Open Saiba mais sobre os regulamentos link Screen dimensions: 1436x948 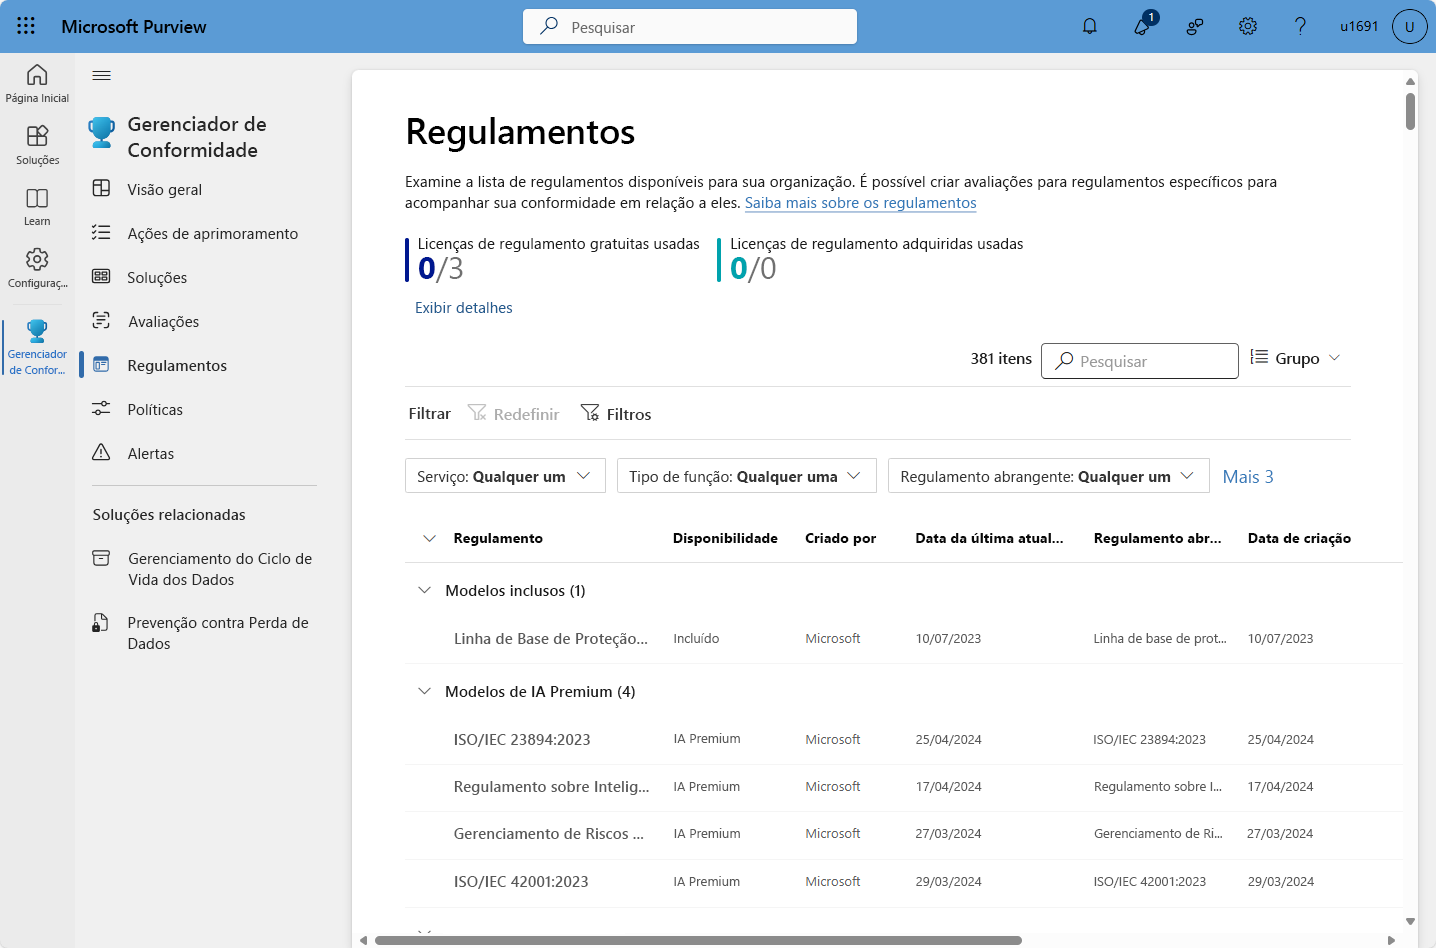(x=860, y=203)
